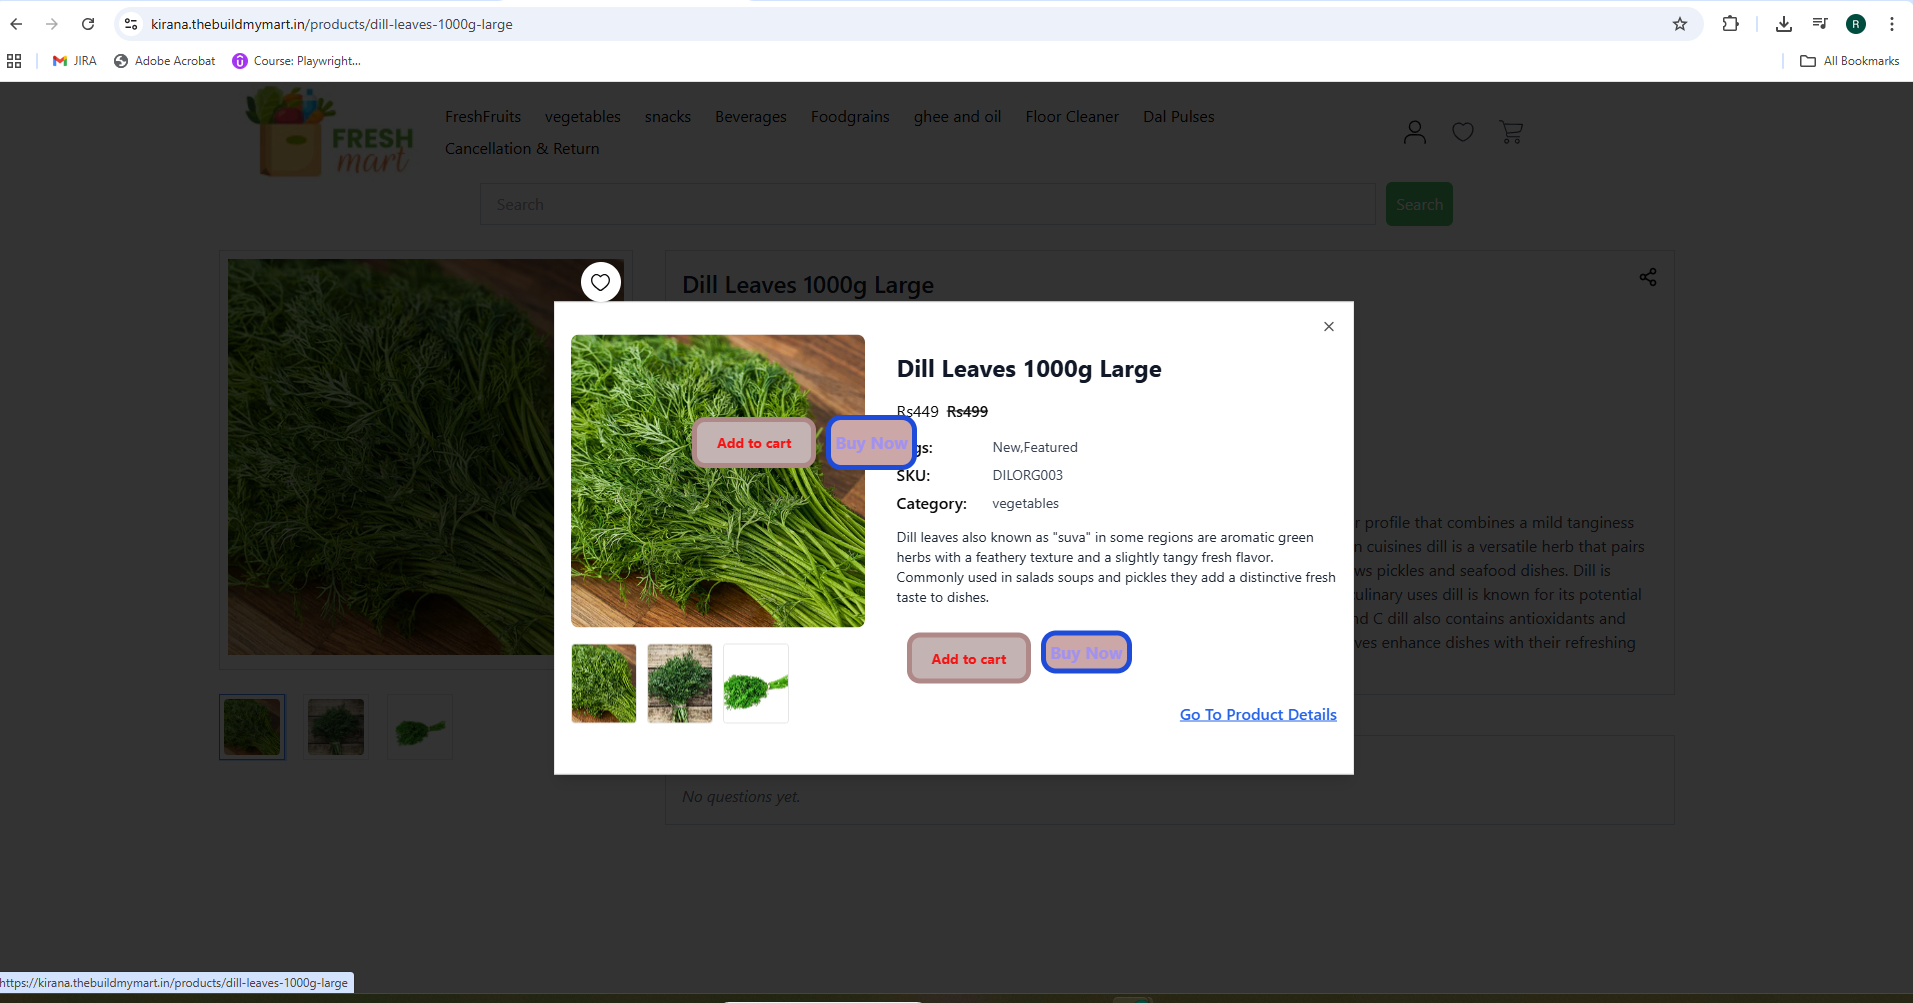
Task: Open the Chrome three-dot menu
Action: coord(1892,24)
